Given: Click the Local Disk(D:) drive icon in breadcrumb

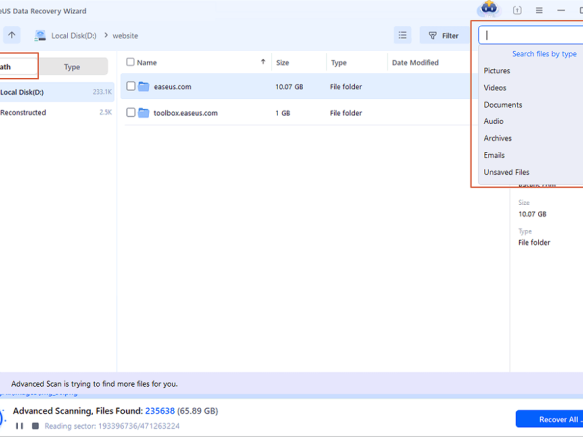Looking at the screenshot, I should (40, 36).
